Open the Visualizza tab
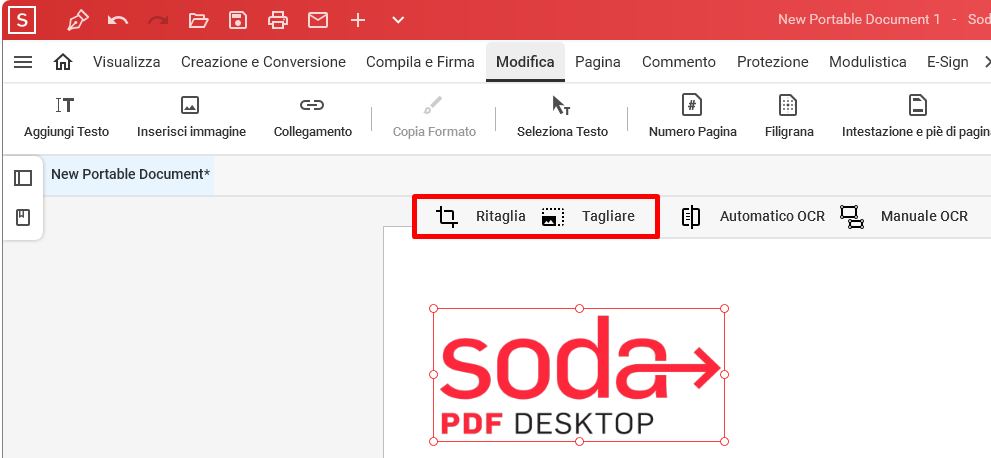Viewport: 991px width, 458px height. pyautogui.click(x=126, y=62)
